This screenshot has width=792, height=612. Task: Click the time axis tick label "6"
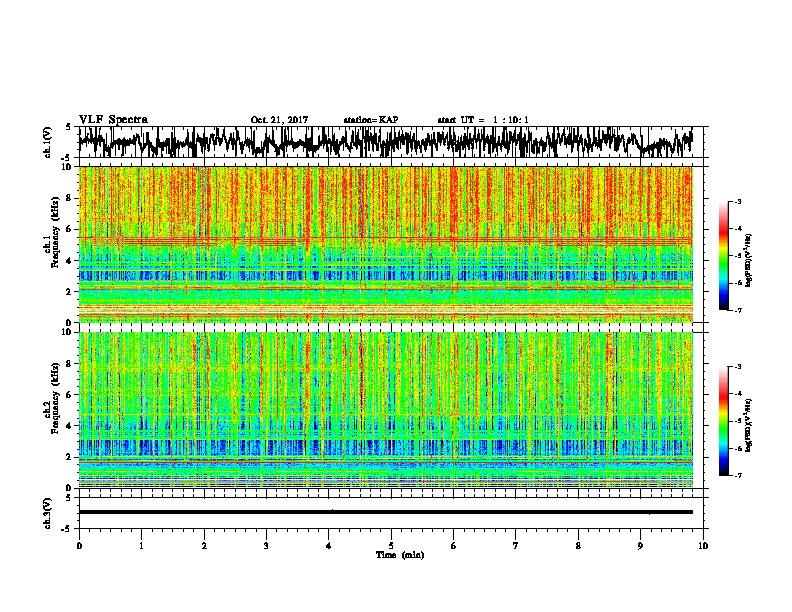pyautogui.click(x=454, y=545)
